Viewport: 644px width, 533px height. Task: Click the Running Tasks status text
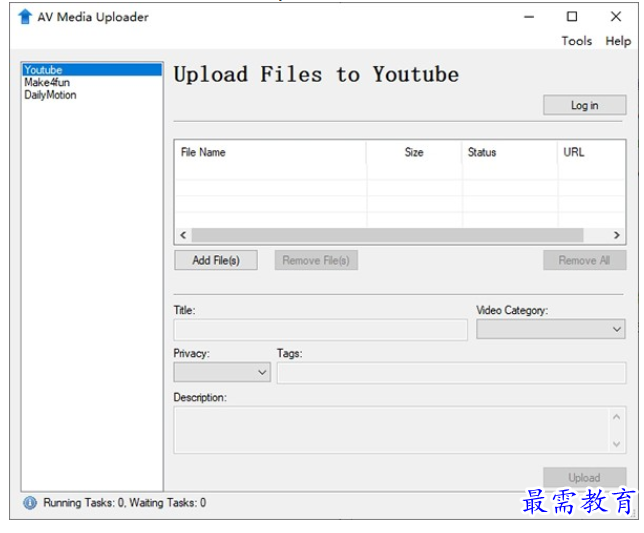pos(124,503)
